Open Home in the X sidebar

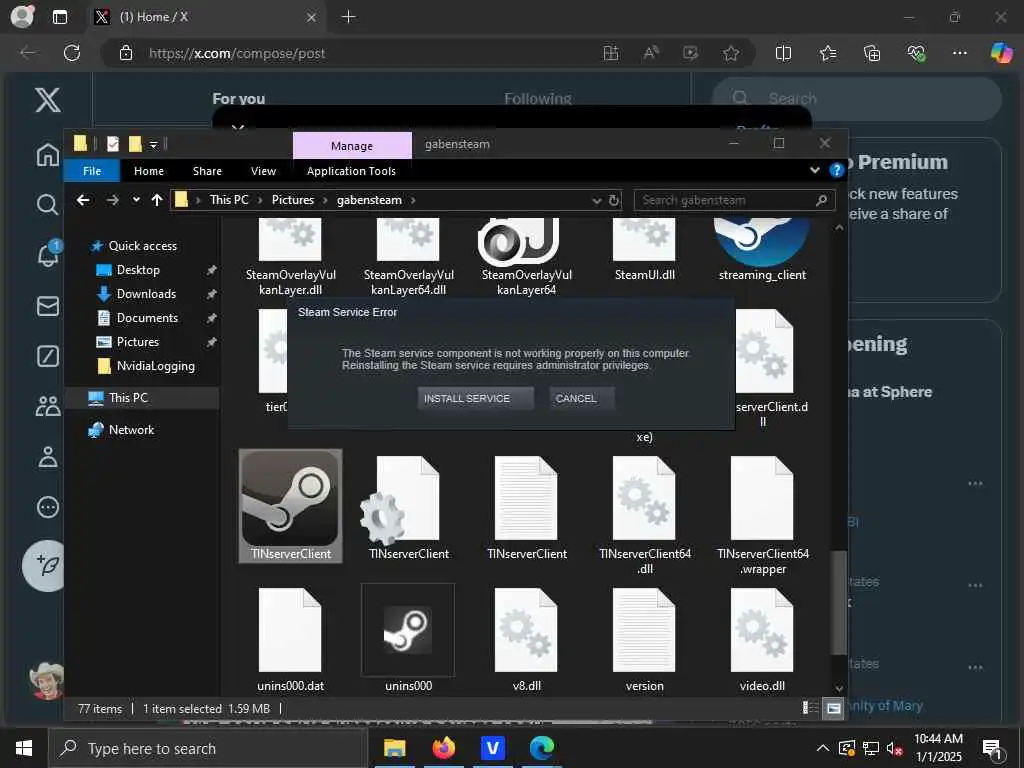[x=48, y=155]
